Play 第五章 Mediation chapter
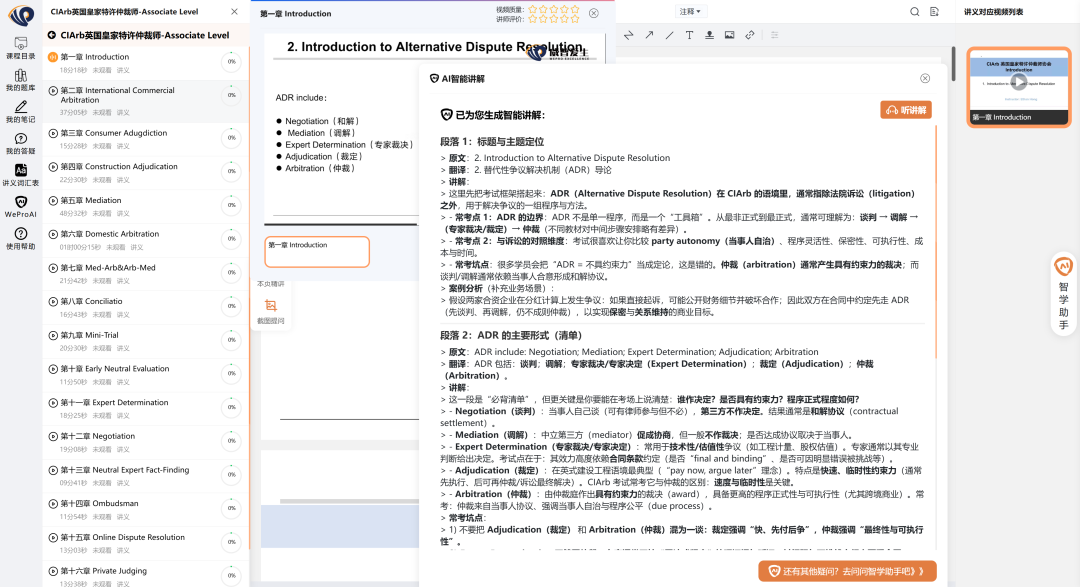 pos(53,201)
